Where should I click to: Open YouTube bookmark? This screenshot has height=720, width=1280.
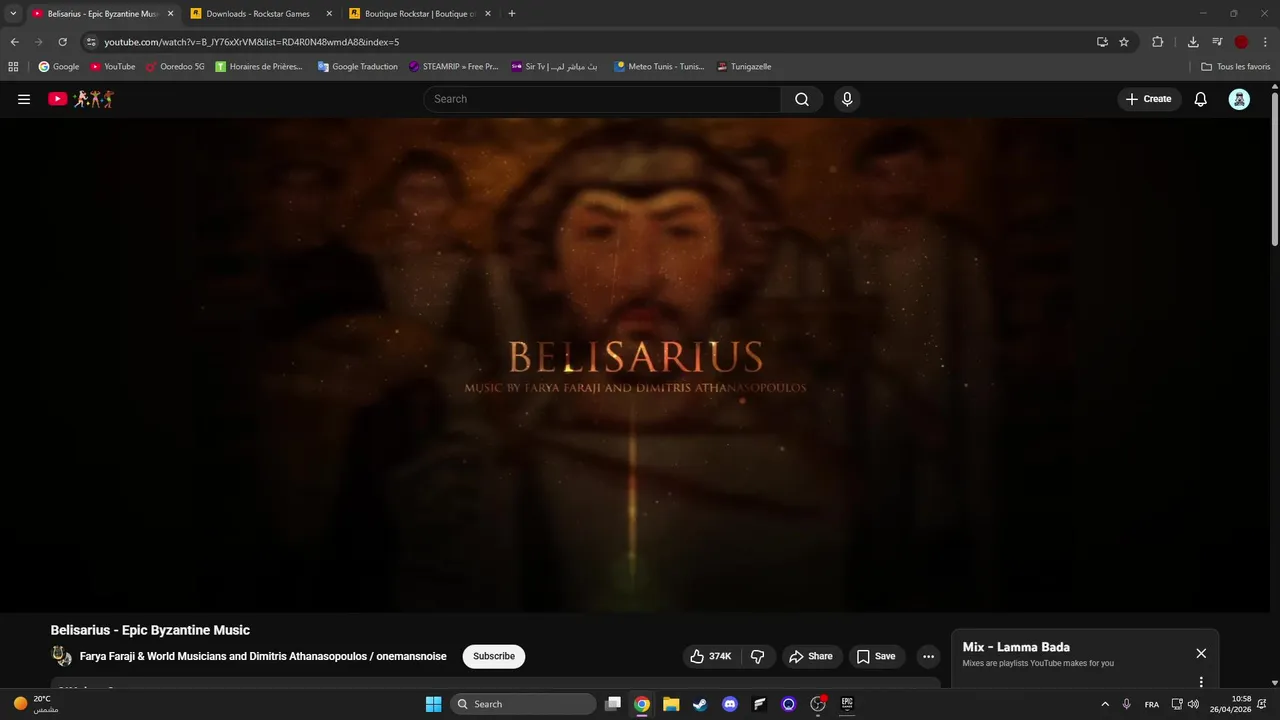click(112, 67)
